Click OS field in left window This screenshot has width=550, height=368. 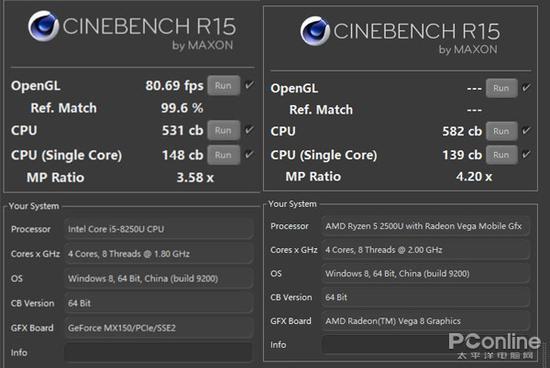pyautogui.click(x=159, y=279)
